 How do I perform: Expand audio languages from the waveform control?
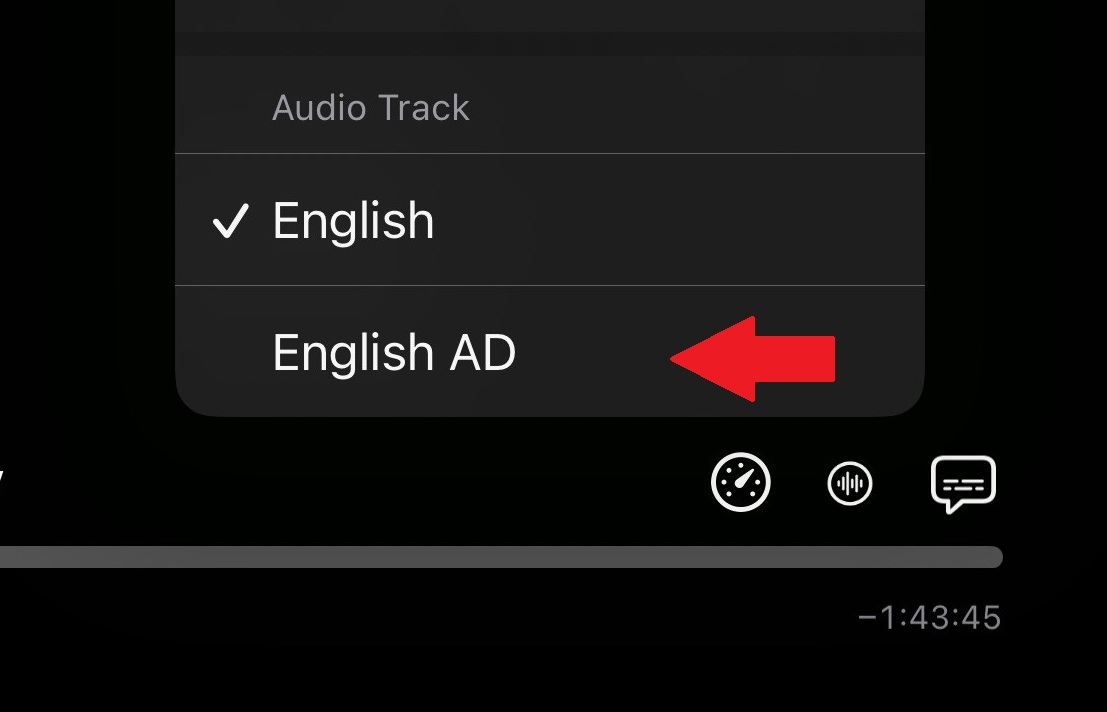click(x=849, y=483)
